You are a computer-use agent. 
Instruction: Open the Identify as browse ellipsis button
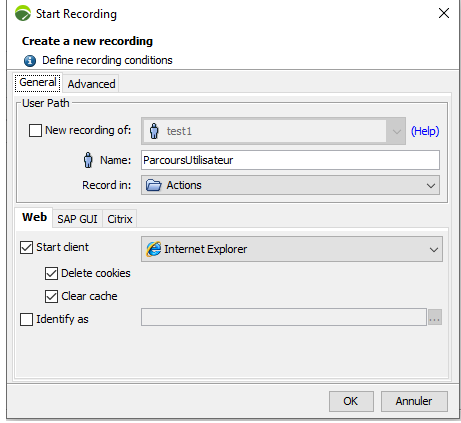pos(435,317)
